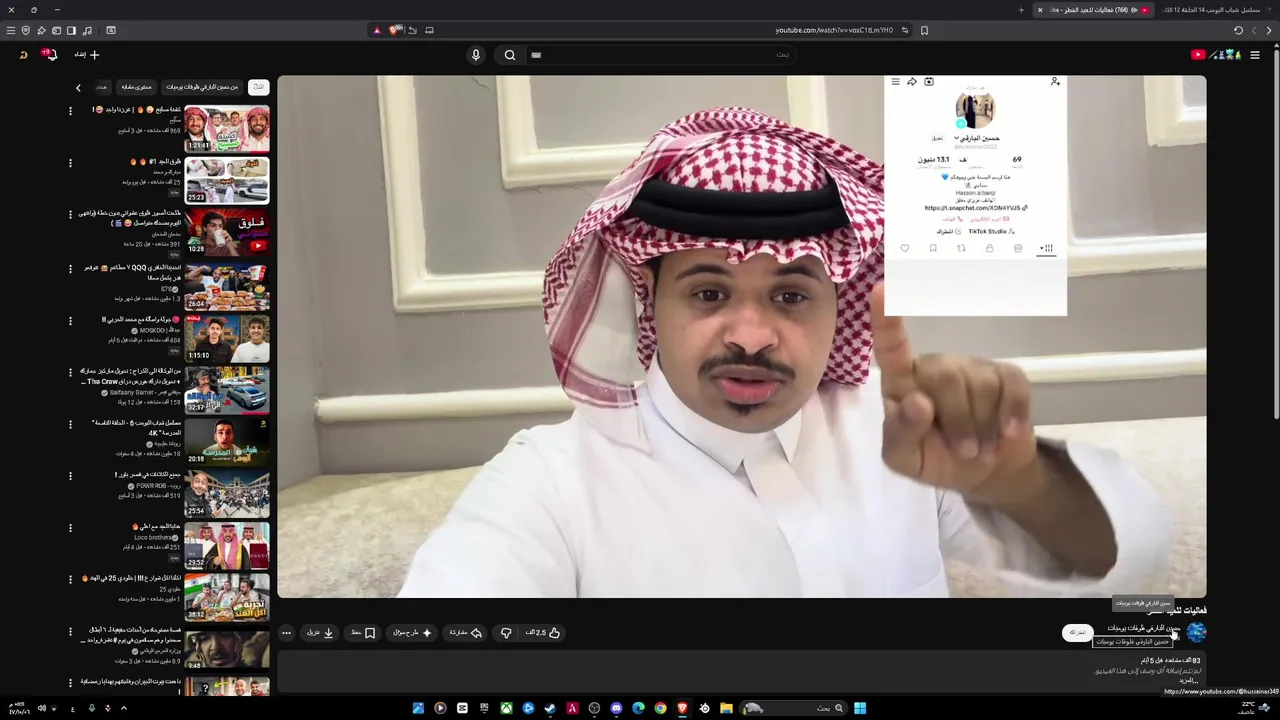Viewport: 1280px width, 720px height.
Task: Open the Create (plus) button
Action: 88,55
